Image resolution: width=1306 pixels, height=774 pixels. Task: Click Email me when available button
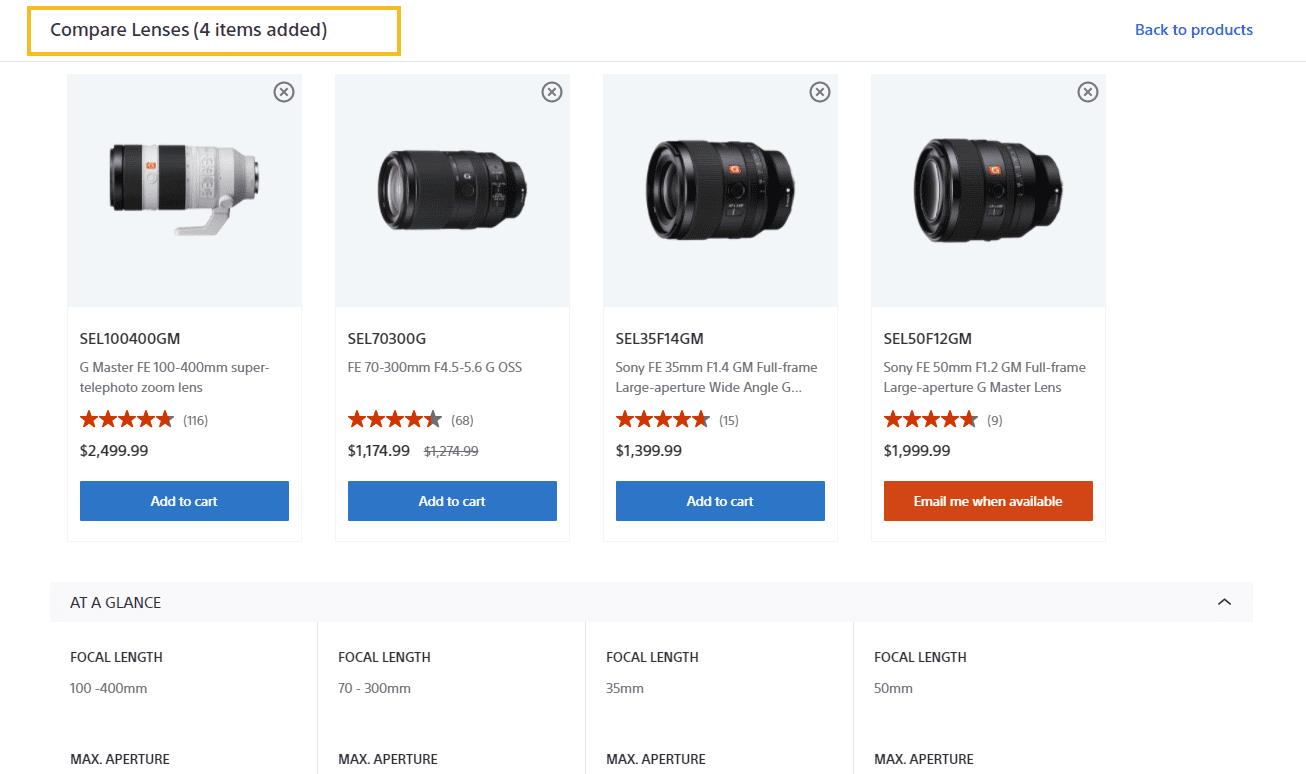(988, 501)
